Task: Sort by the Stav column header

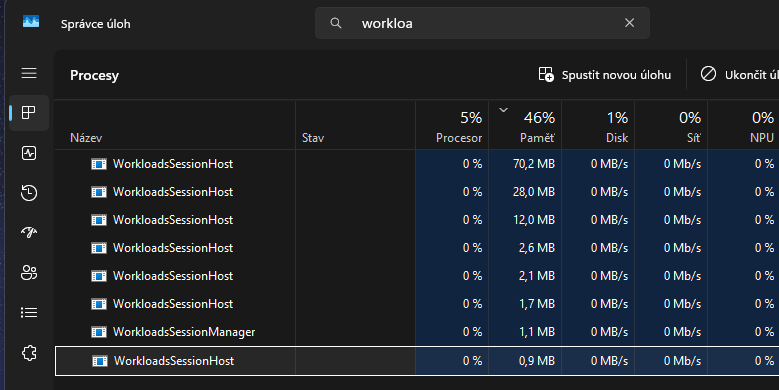Action: tap(355, 125)
